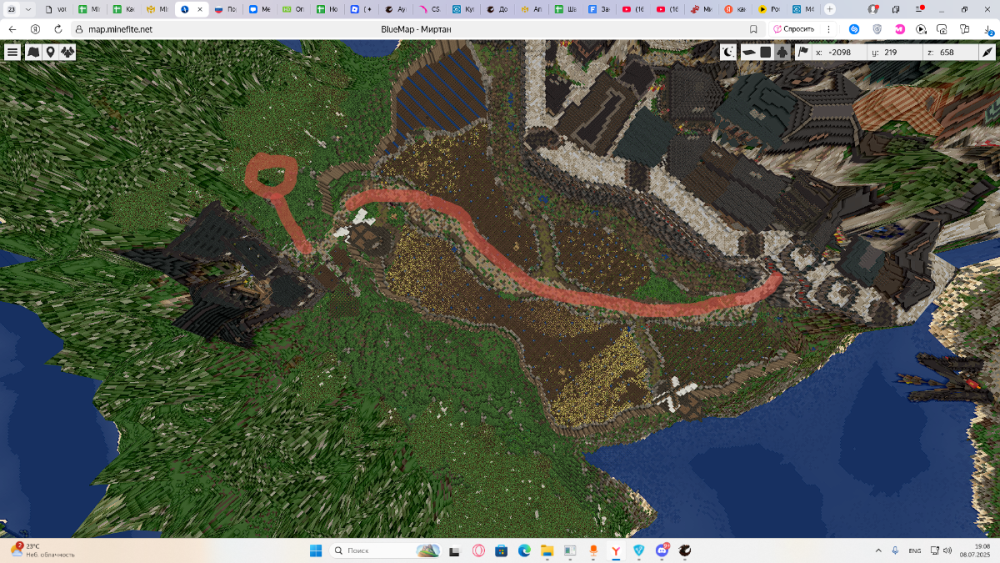
Task: Expand the tab list dropdown chevron
Action: point(28,9)
